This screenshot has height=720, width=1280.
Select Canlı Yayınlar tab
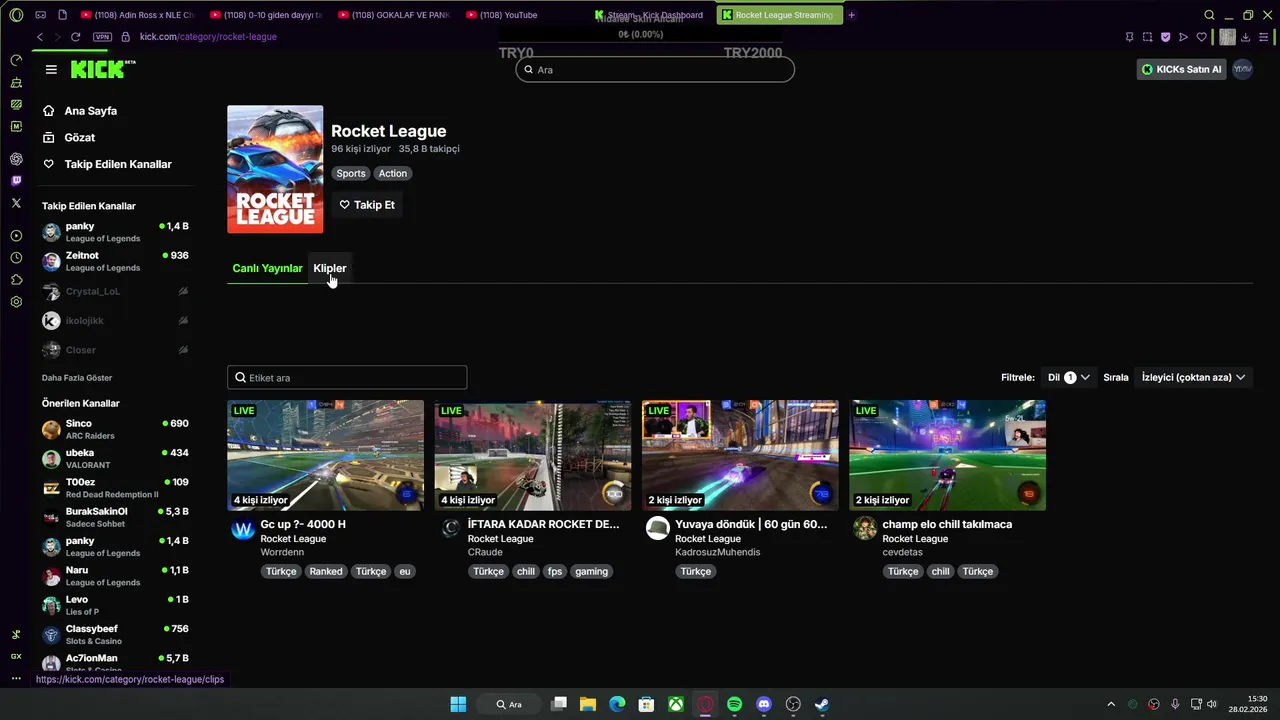(267, 268)
